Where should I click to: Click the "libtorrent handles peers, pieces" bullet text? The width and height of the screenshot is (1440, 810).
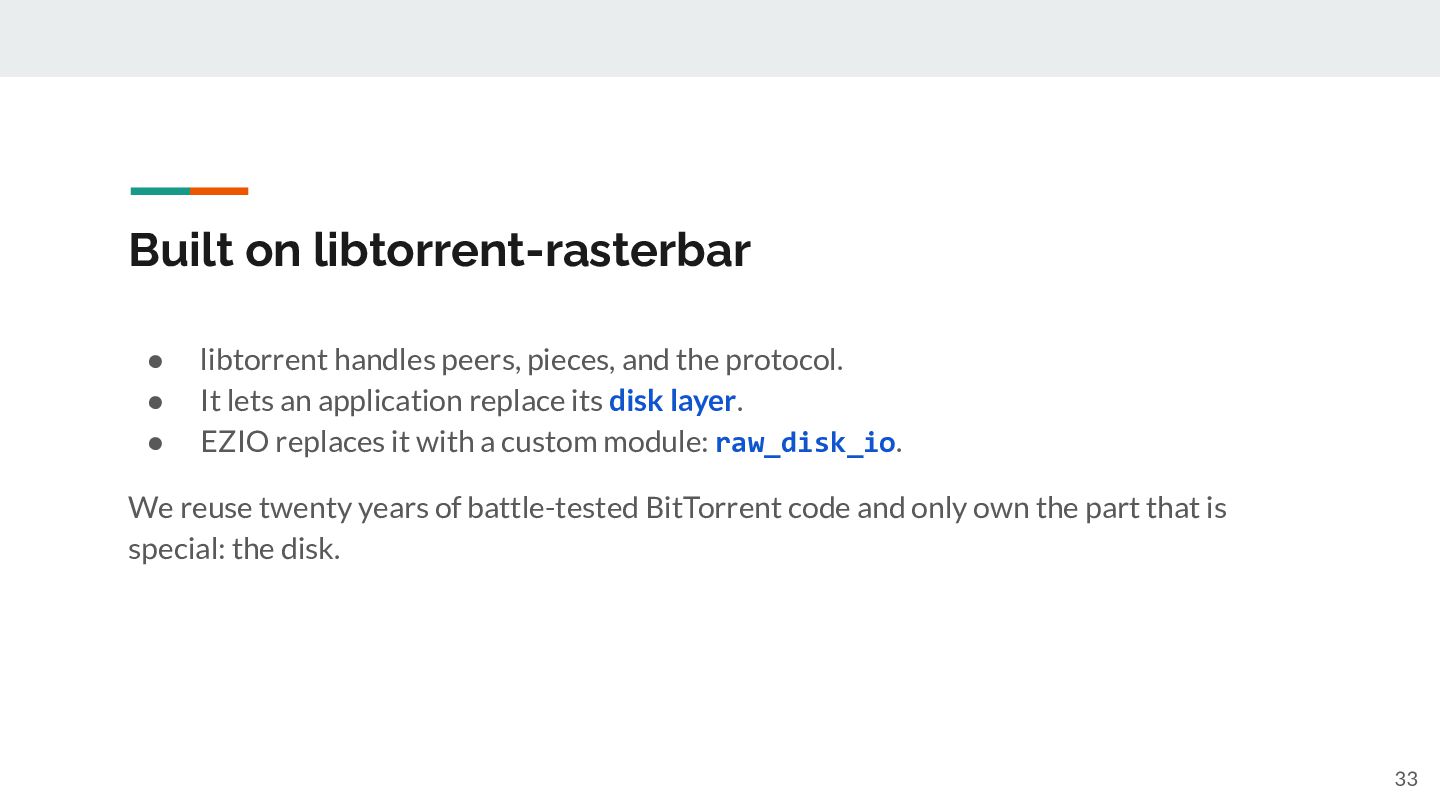pos(521,360)
